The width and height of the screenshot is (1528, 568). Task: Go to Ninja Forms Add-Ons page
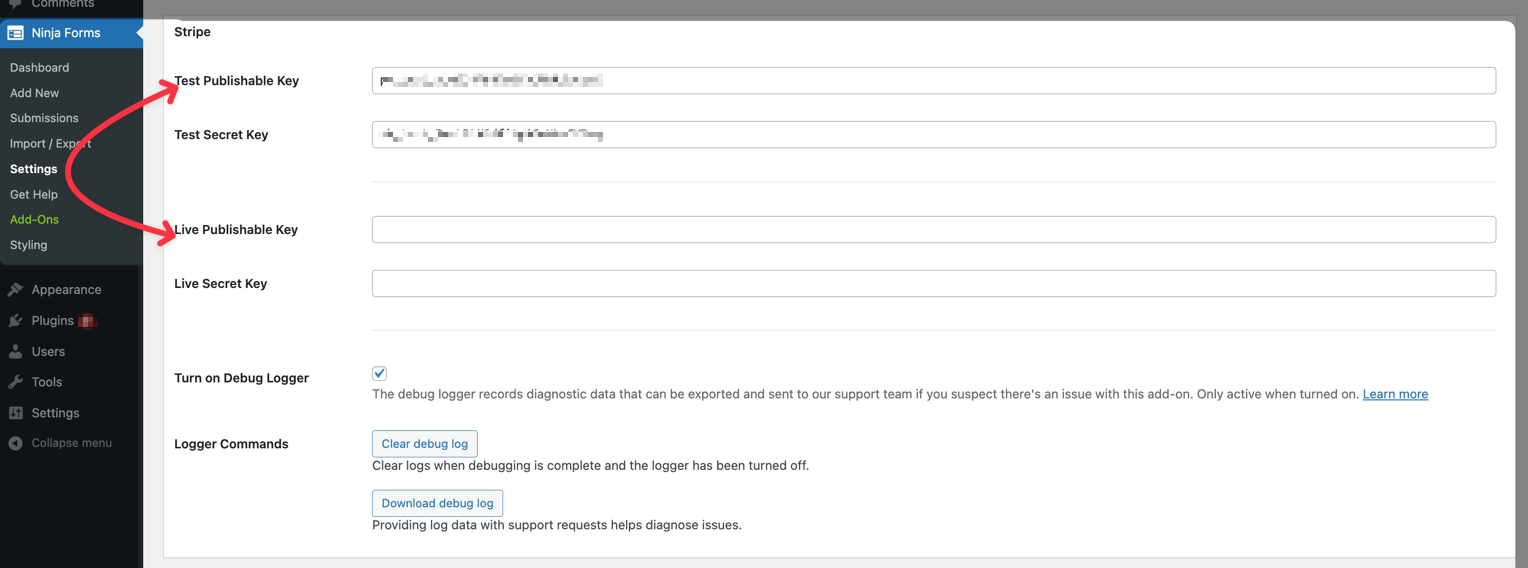[x=35, y=220]
